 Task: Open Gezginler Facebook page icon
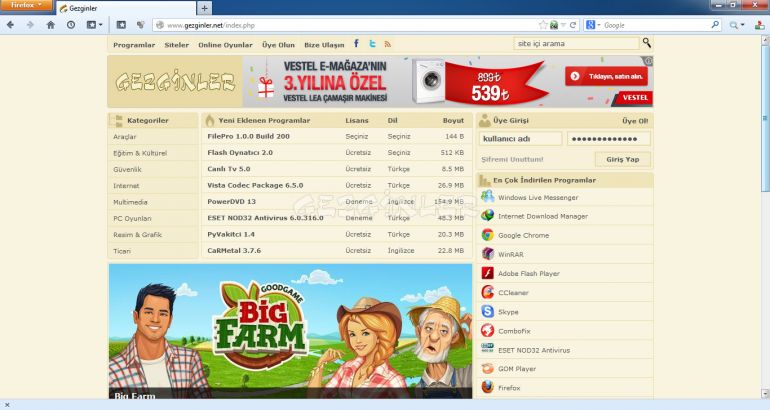[357, 44]
